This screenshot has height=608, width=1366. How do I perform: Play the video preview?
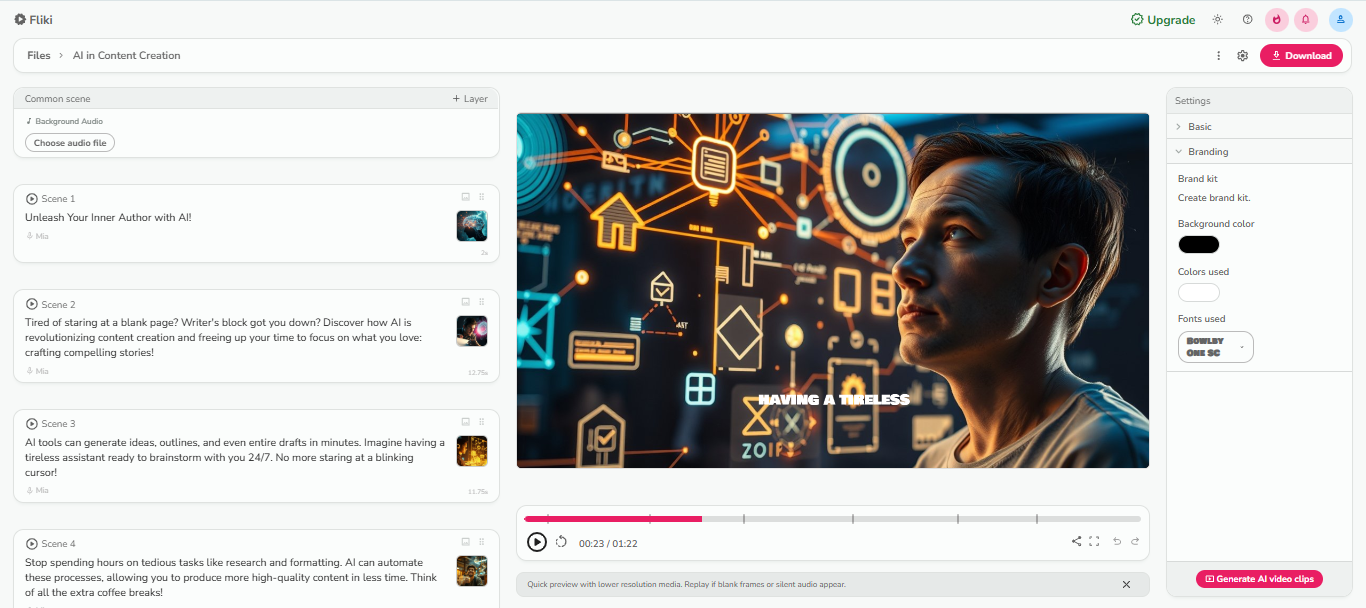pos(537,542)
